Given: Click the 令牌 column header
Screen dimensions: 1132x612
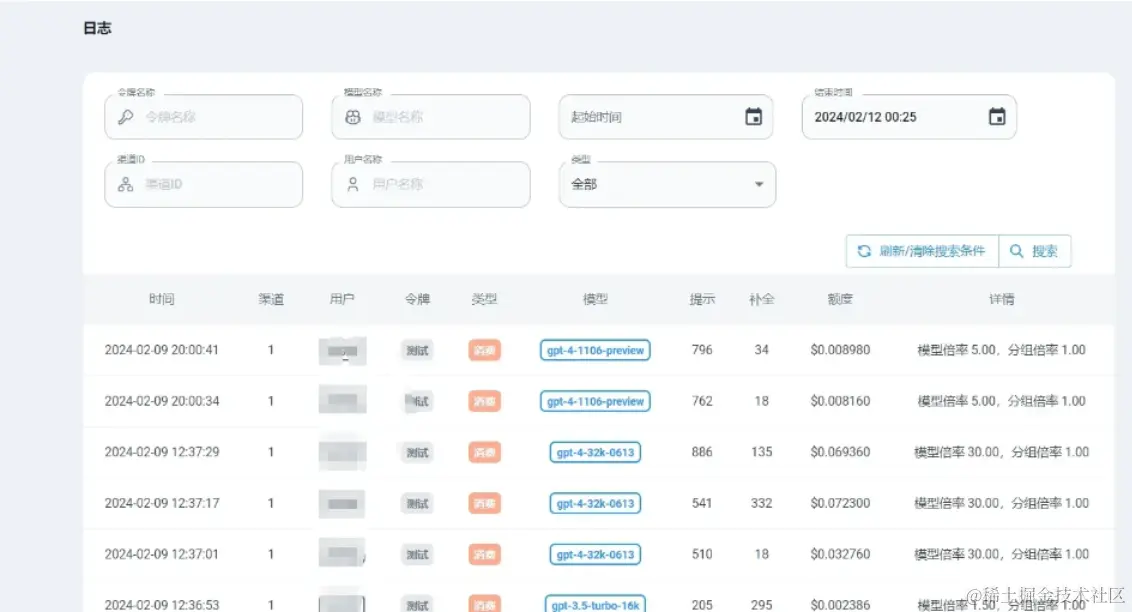Looking at the screenshot, I should (417, 299).
